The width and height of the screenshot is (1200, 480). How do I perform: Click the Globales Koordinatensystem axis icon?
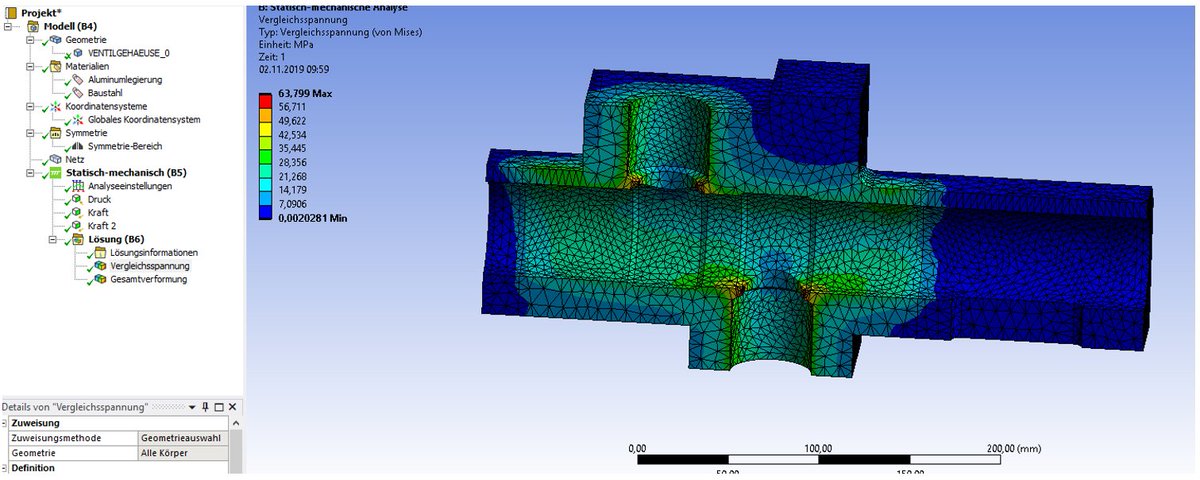click(x=79, y=119)
